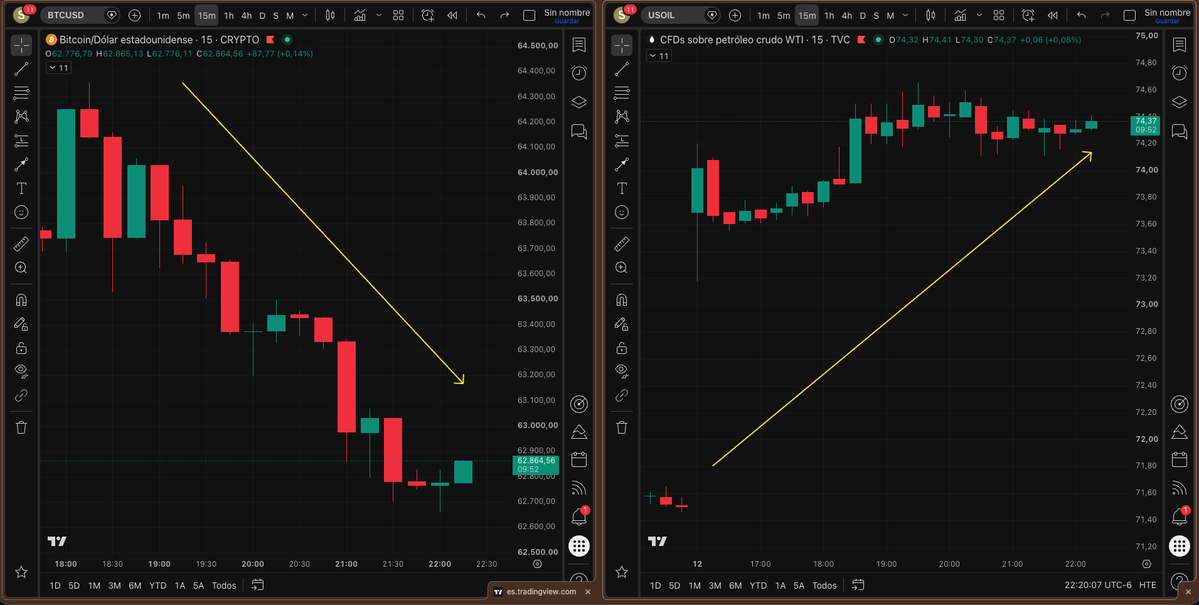Viewport: 1199px width, 605px height.
Task: Open the chats panel in the BTCUSD window
Action: click(579, 132)
